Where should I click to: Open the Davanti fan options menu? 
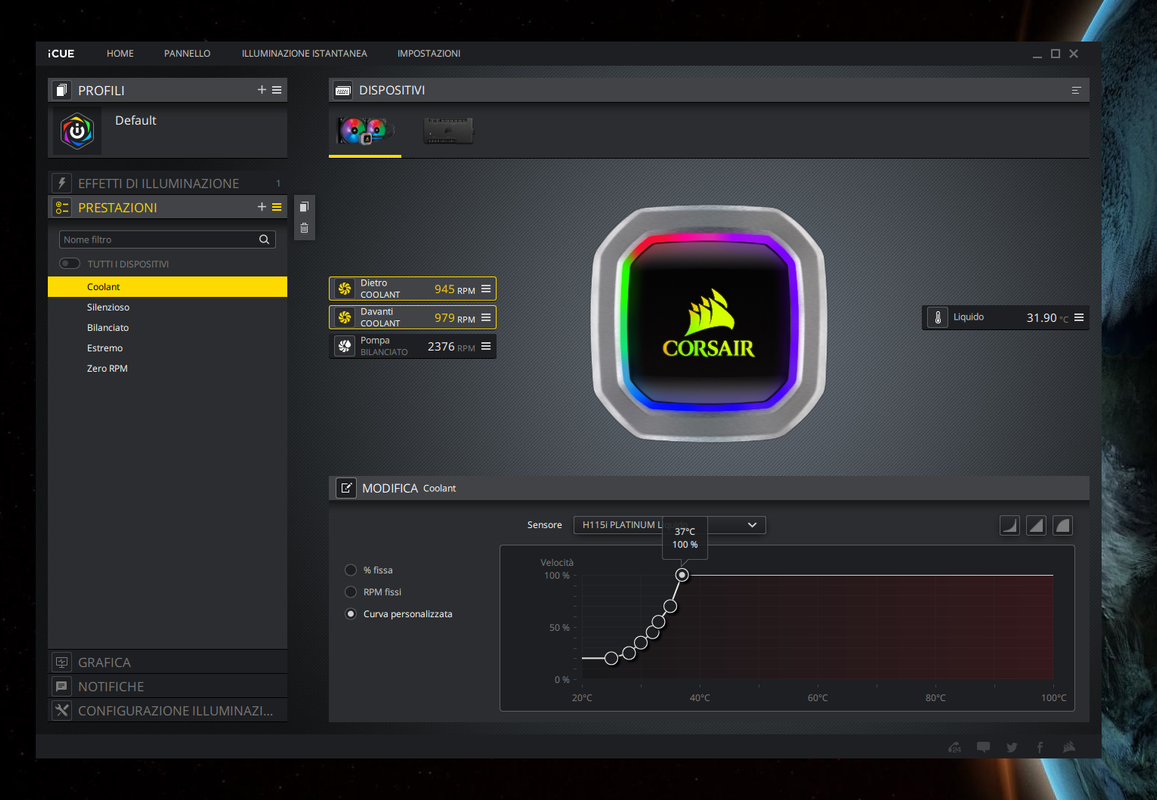(x=486, y=317)
